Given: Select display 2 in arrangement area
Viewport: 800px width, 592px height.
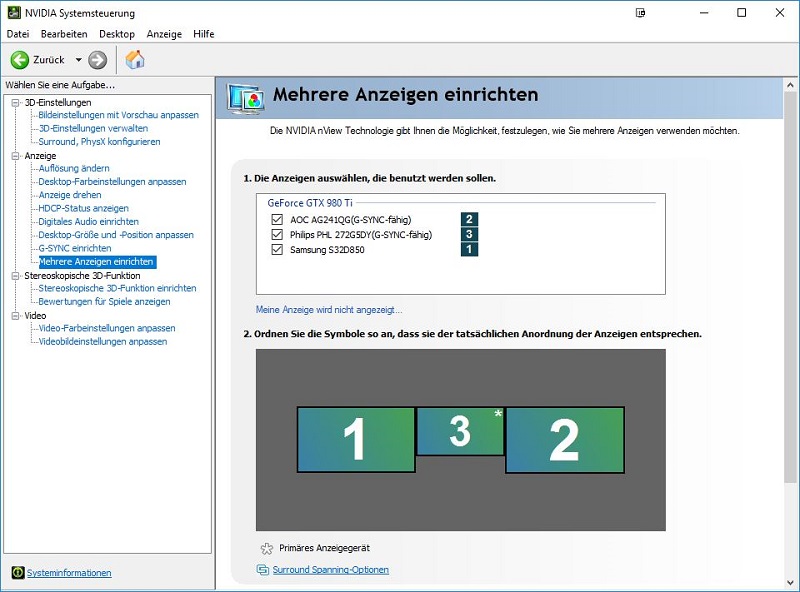Looking at the screenshot, I should coord(565,440).
